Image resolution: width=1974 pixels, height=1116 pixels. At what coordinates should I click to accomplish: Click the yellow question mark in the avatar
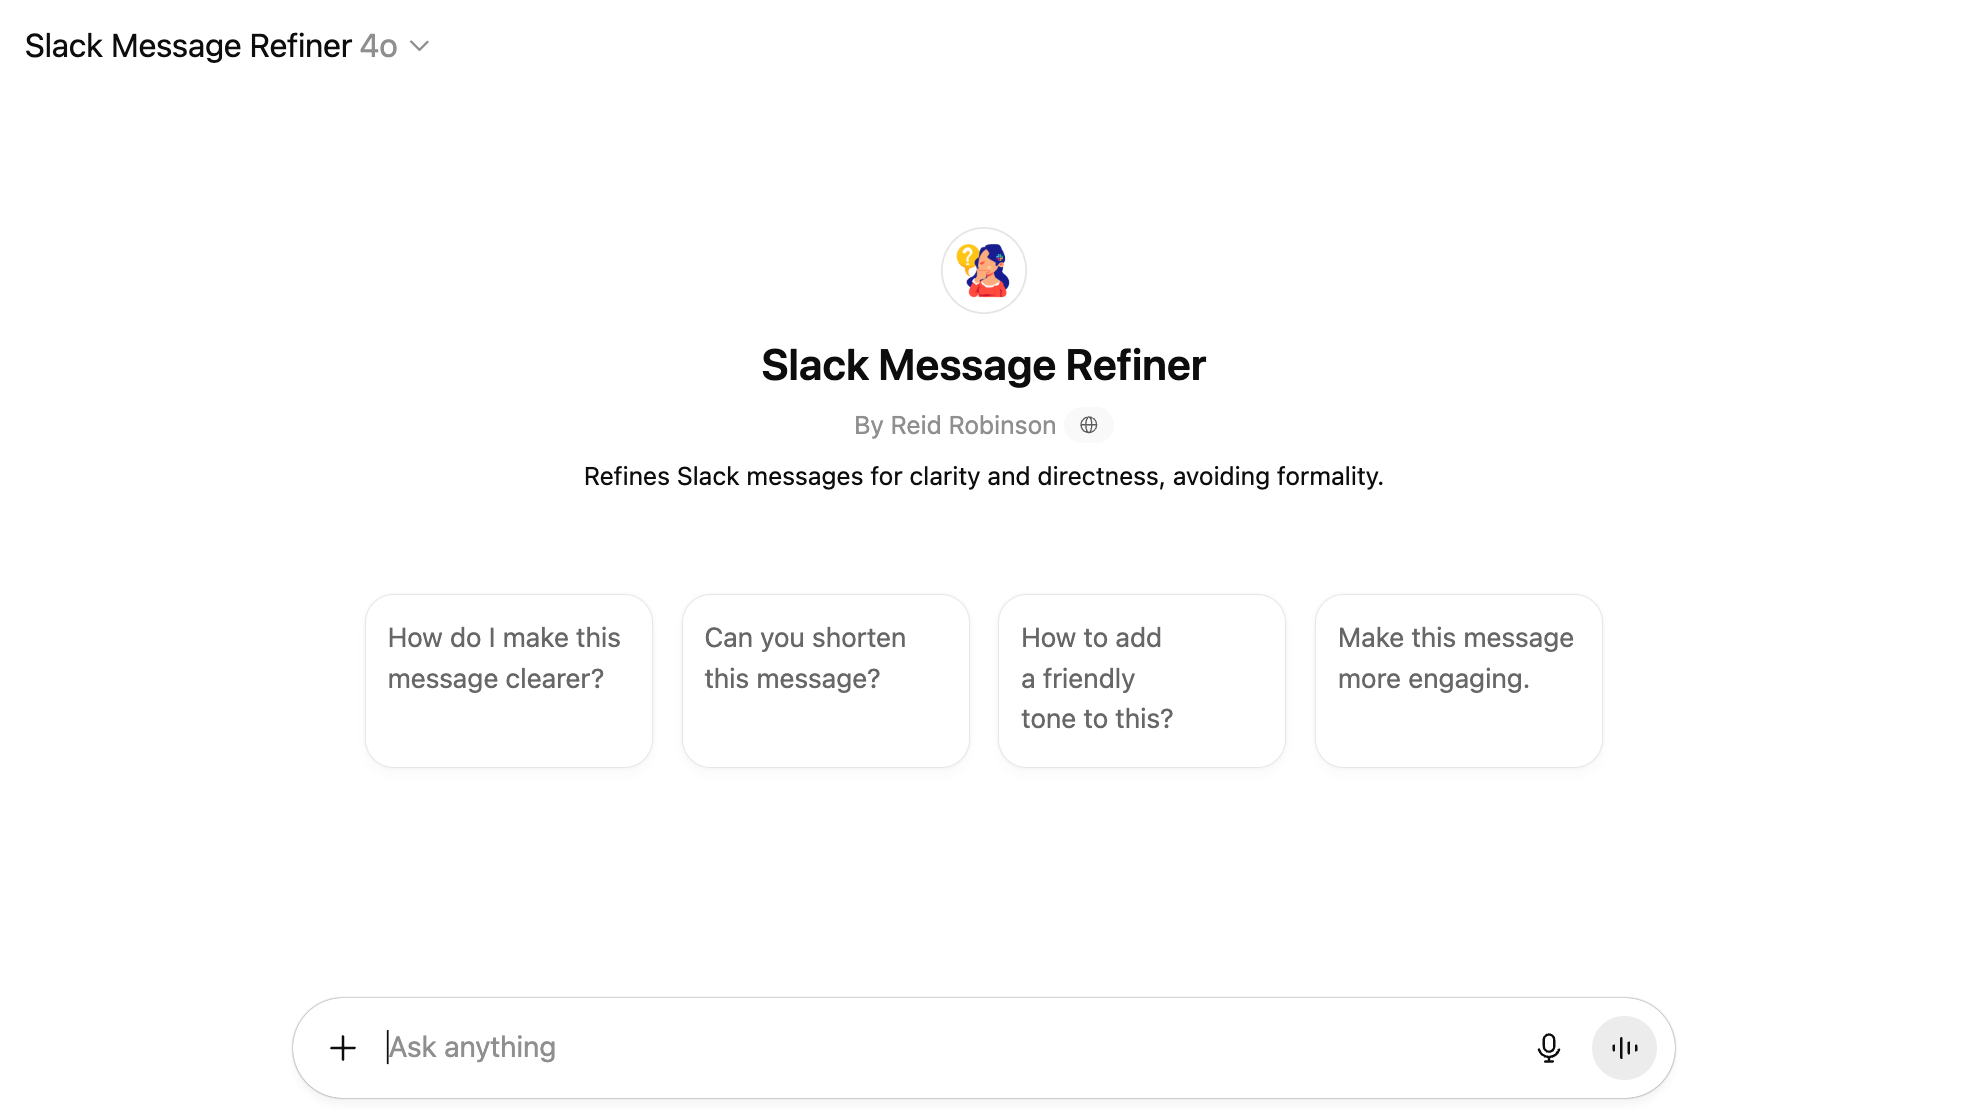(967, 258)
